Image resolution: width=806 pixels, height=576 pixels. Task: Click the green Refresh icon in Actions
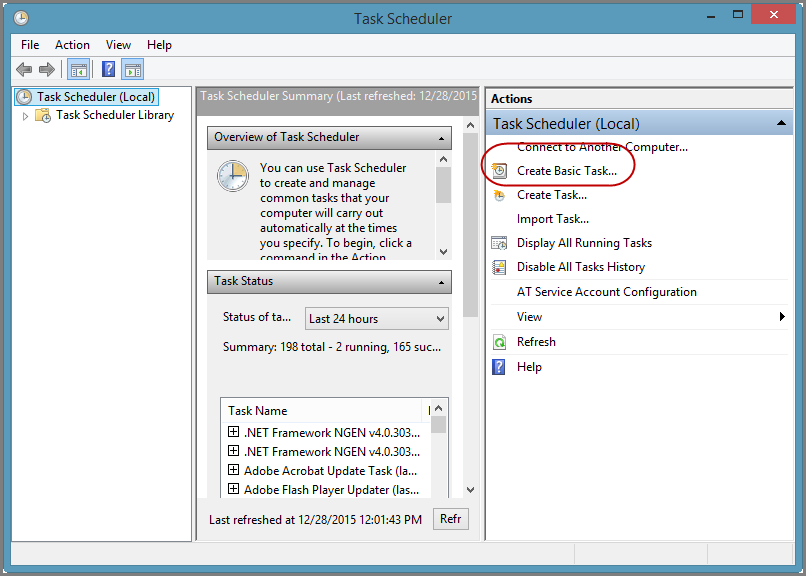[499, 342]
